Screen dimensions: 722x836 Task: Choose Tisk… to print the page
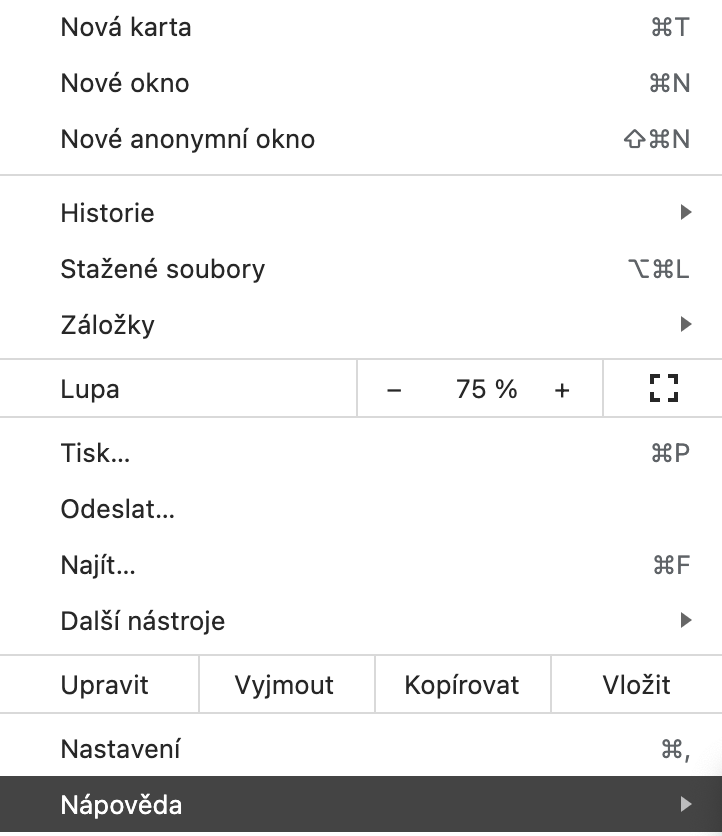(95, 453)
